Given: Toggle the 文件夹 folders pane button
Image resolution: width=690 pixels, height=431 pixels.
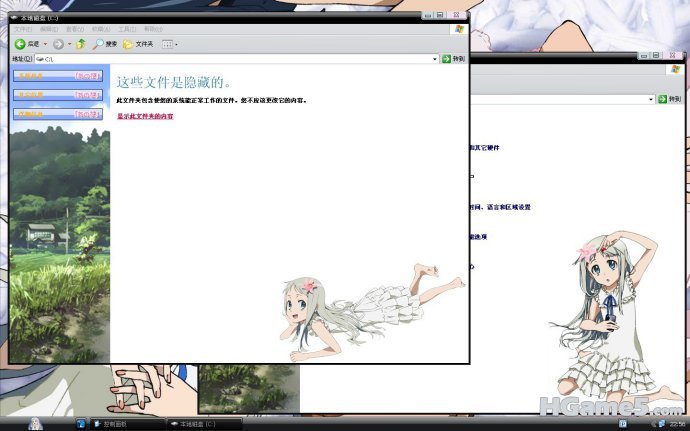Looking at the screenshot, I should [138, 44].
